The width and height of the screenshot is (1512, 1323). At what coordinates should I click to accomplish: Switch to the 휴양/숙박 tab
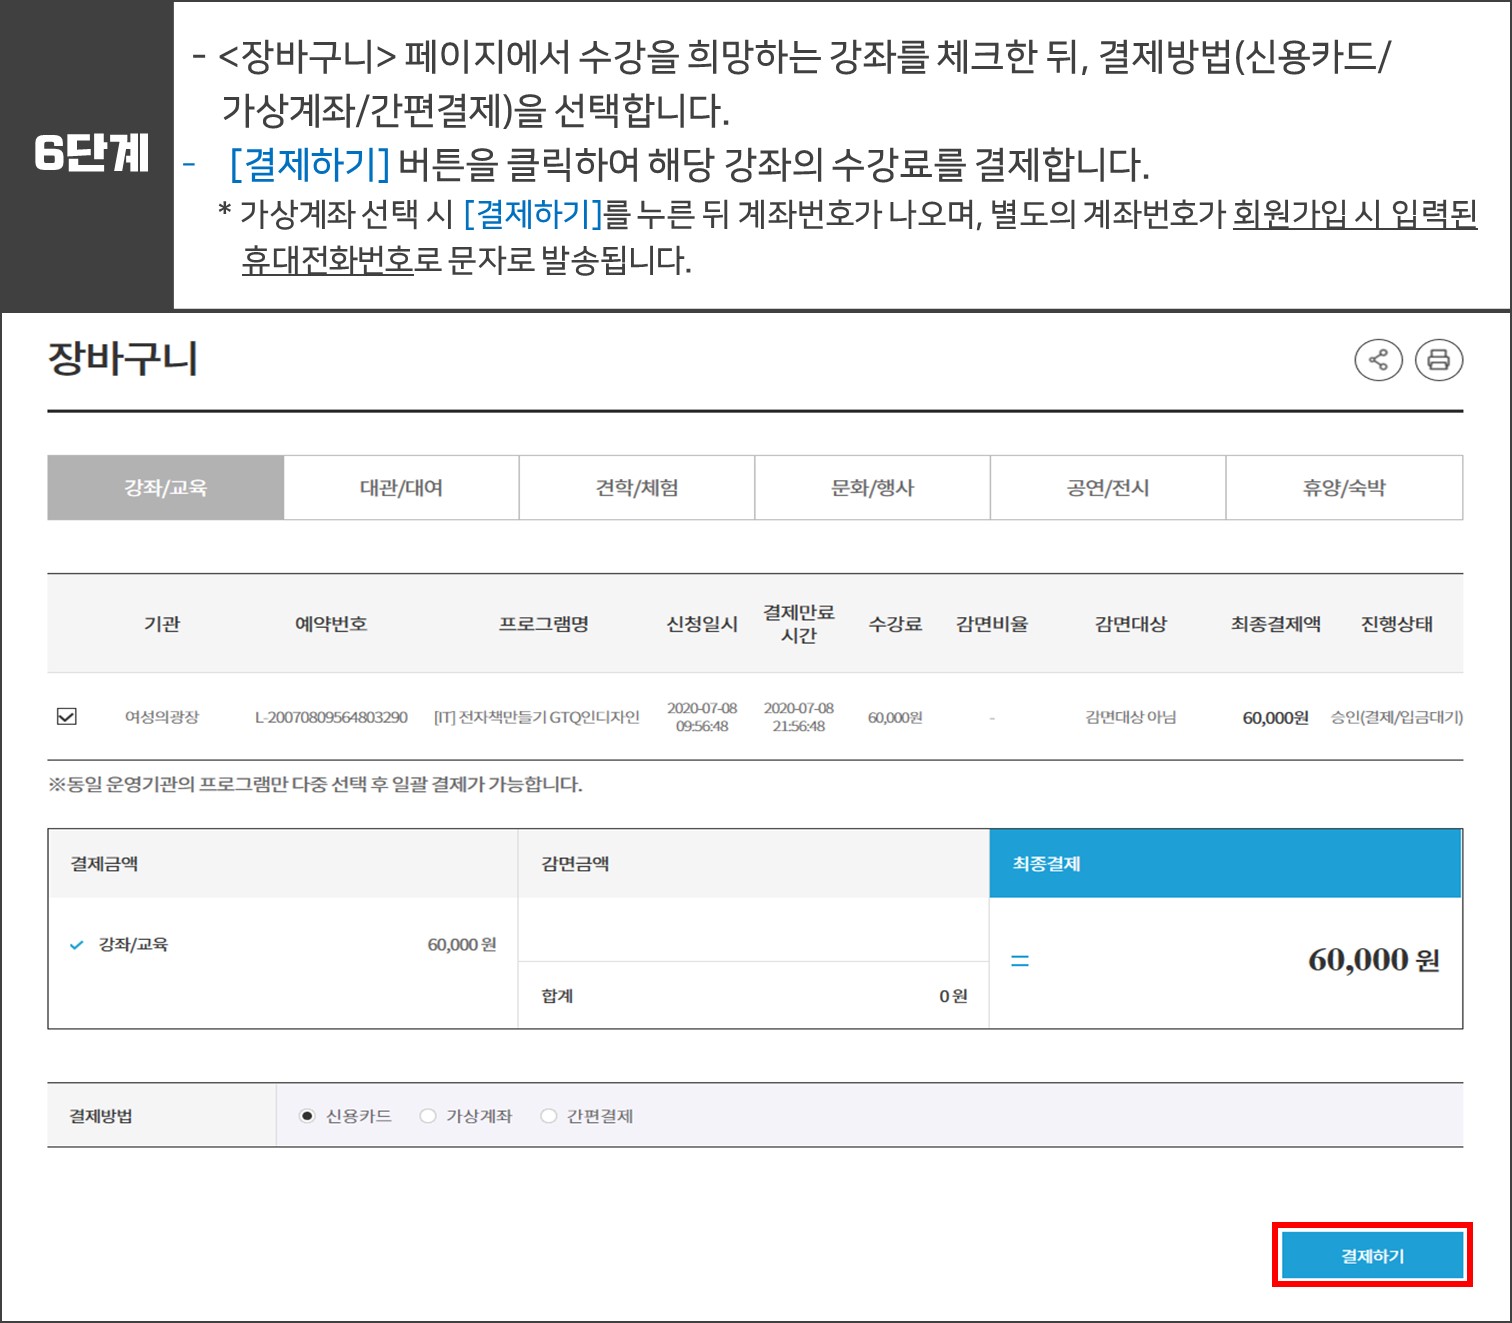[1344, 488]
